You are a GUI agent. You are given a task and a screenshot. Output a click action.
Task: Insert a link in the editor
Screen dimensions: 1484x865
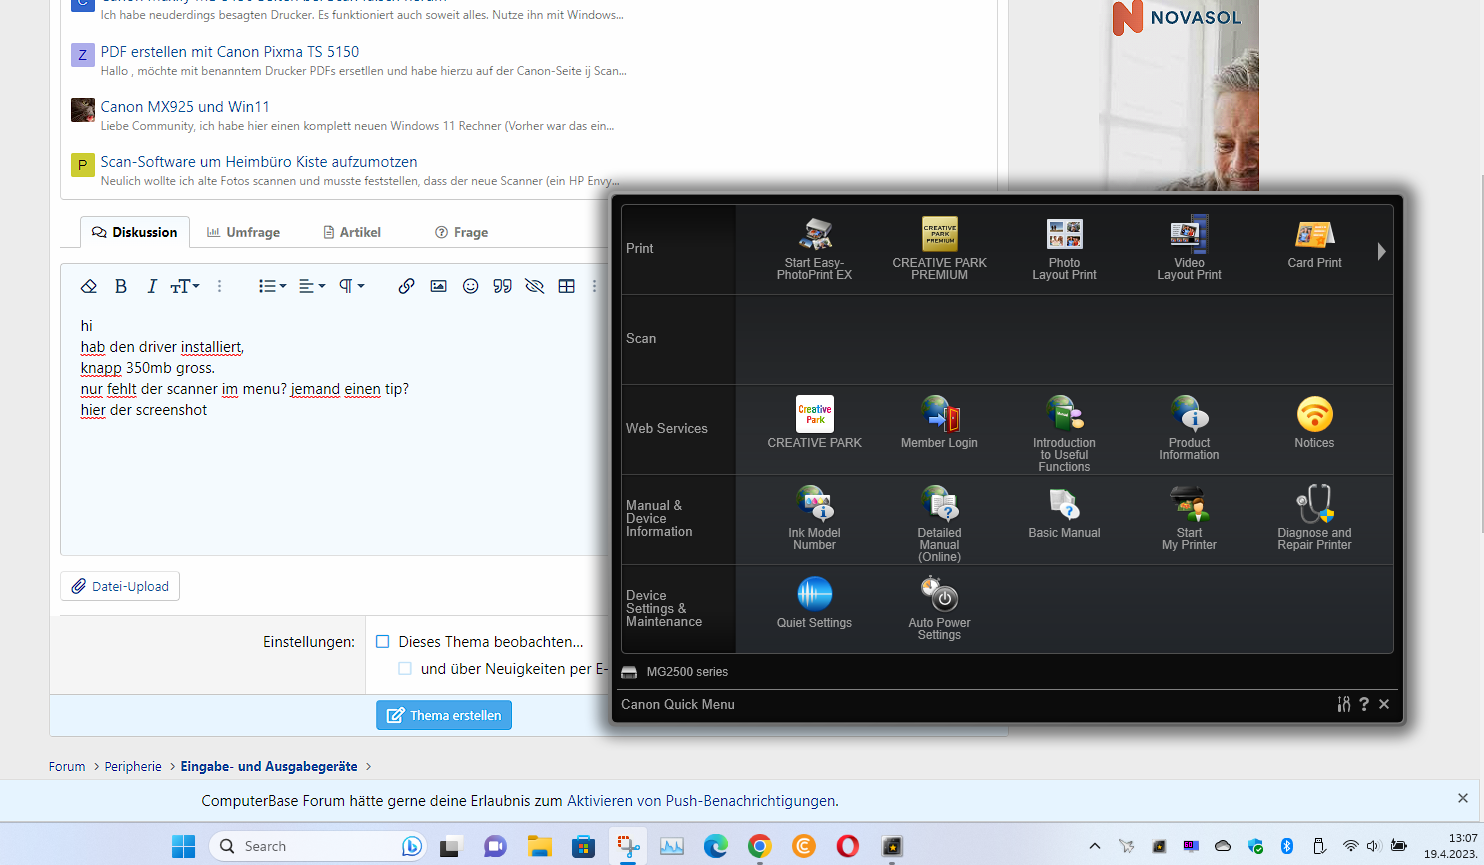pyautogui.click(x=406, y=286)
